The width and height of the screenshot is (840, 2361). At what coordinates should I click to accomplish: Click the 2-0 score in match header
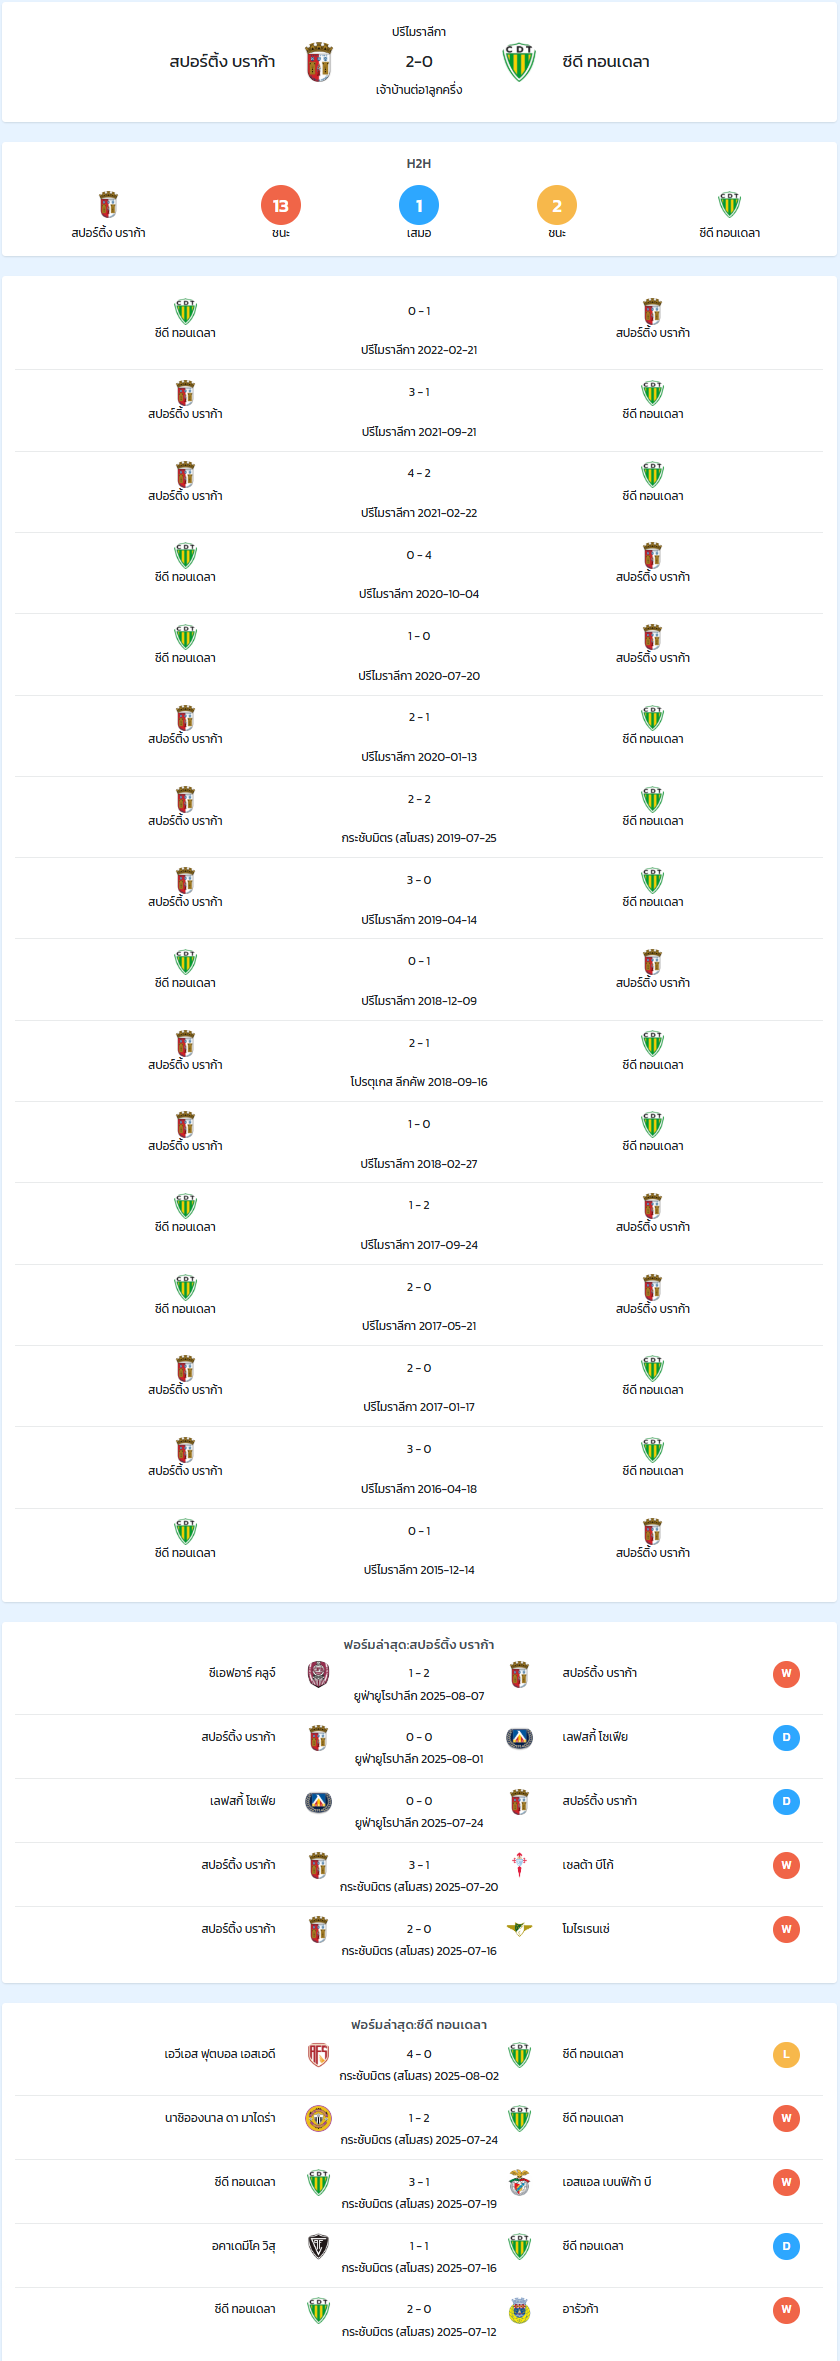[x=419, y=62]
